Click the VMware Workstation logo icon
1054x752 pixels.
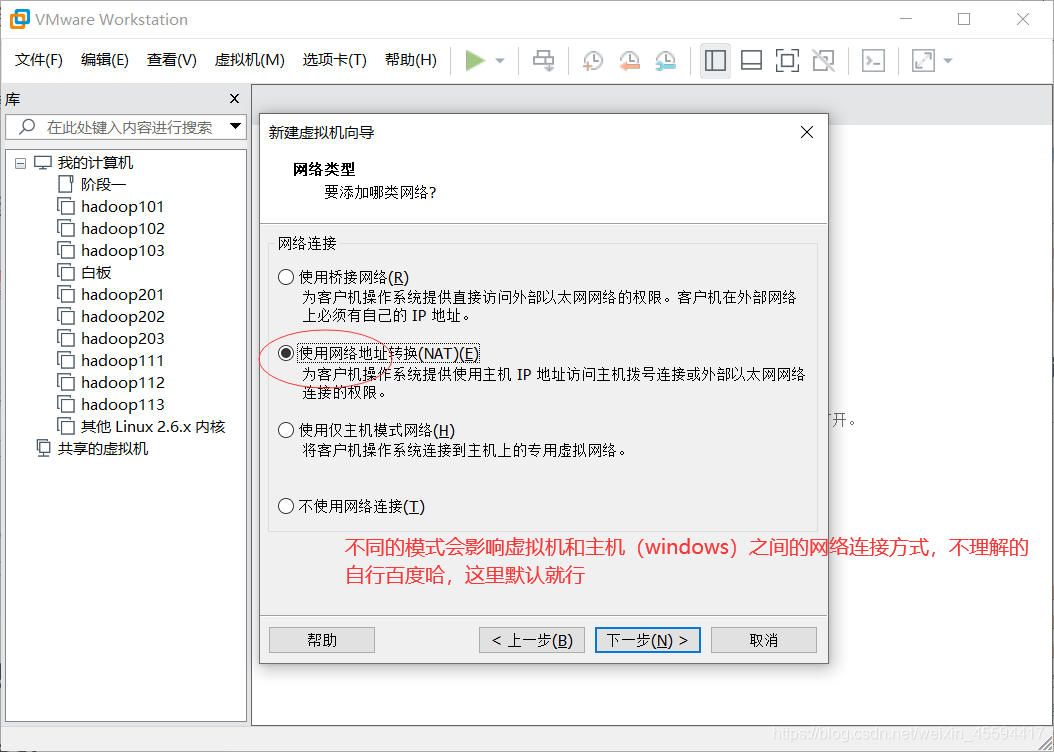click(19, 19)
